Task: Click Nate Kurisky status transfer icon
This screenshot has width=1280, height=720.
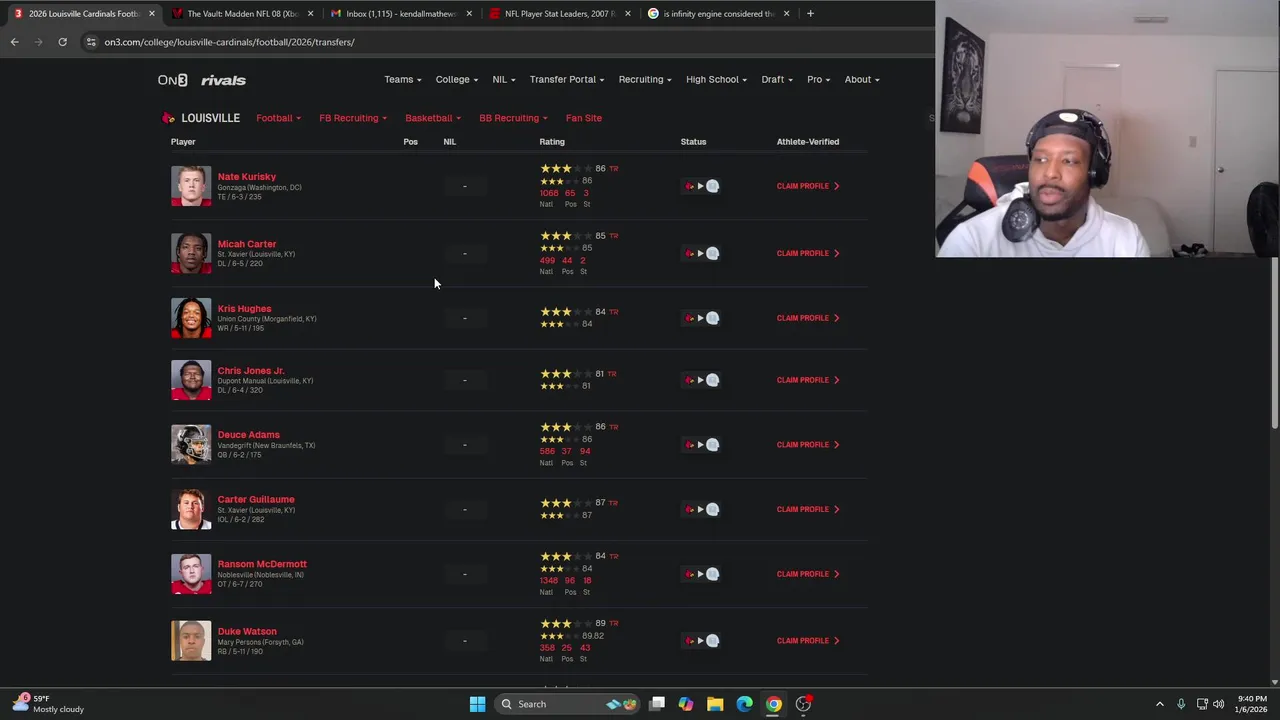Action: [x=701, y=186]
